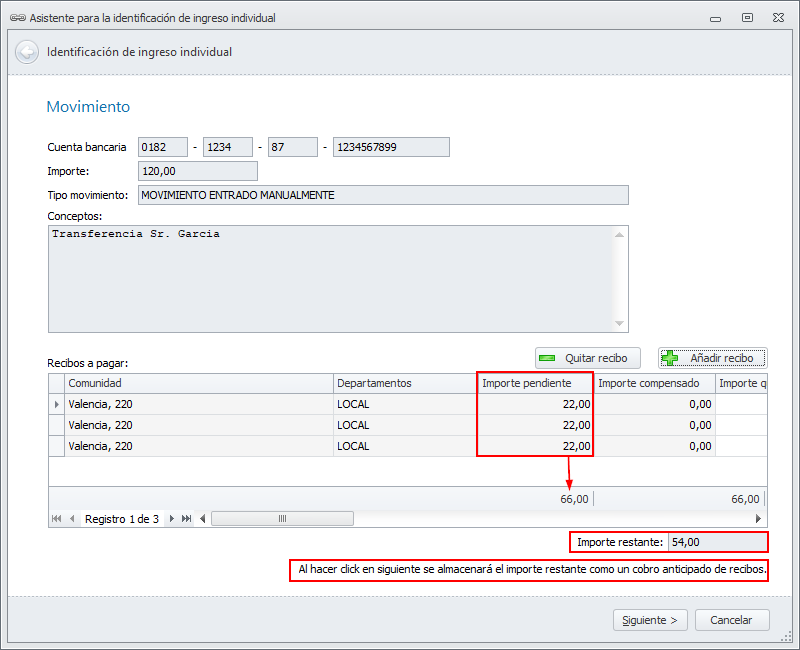Click the right arrow of horizontal scrollbar
Screen dimensions: 800x650
758,519
